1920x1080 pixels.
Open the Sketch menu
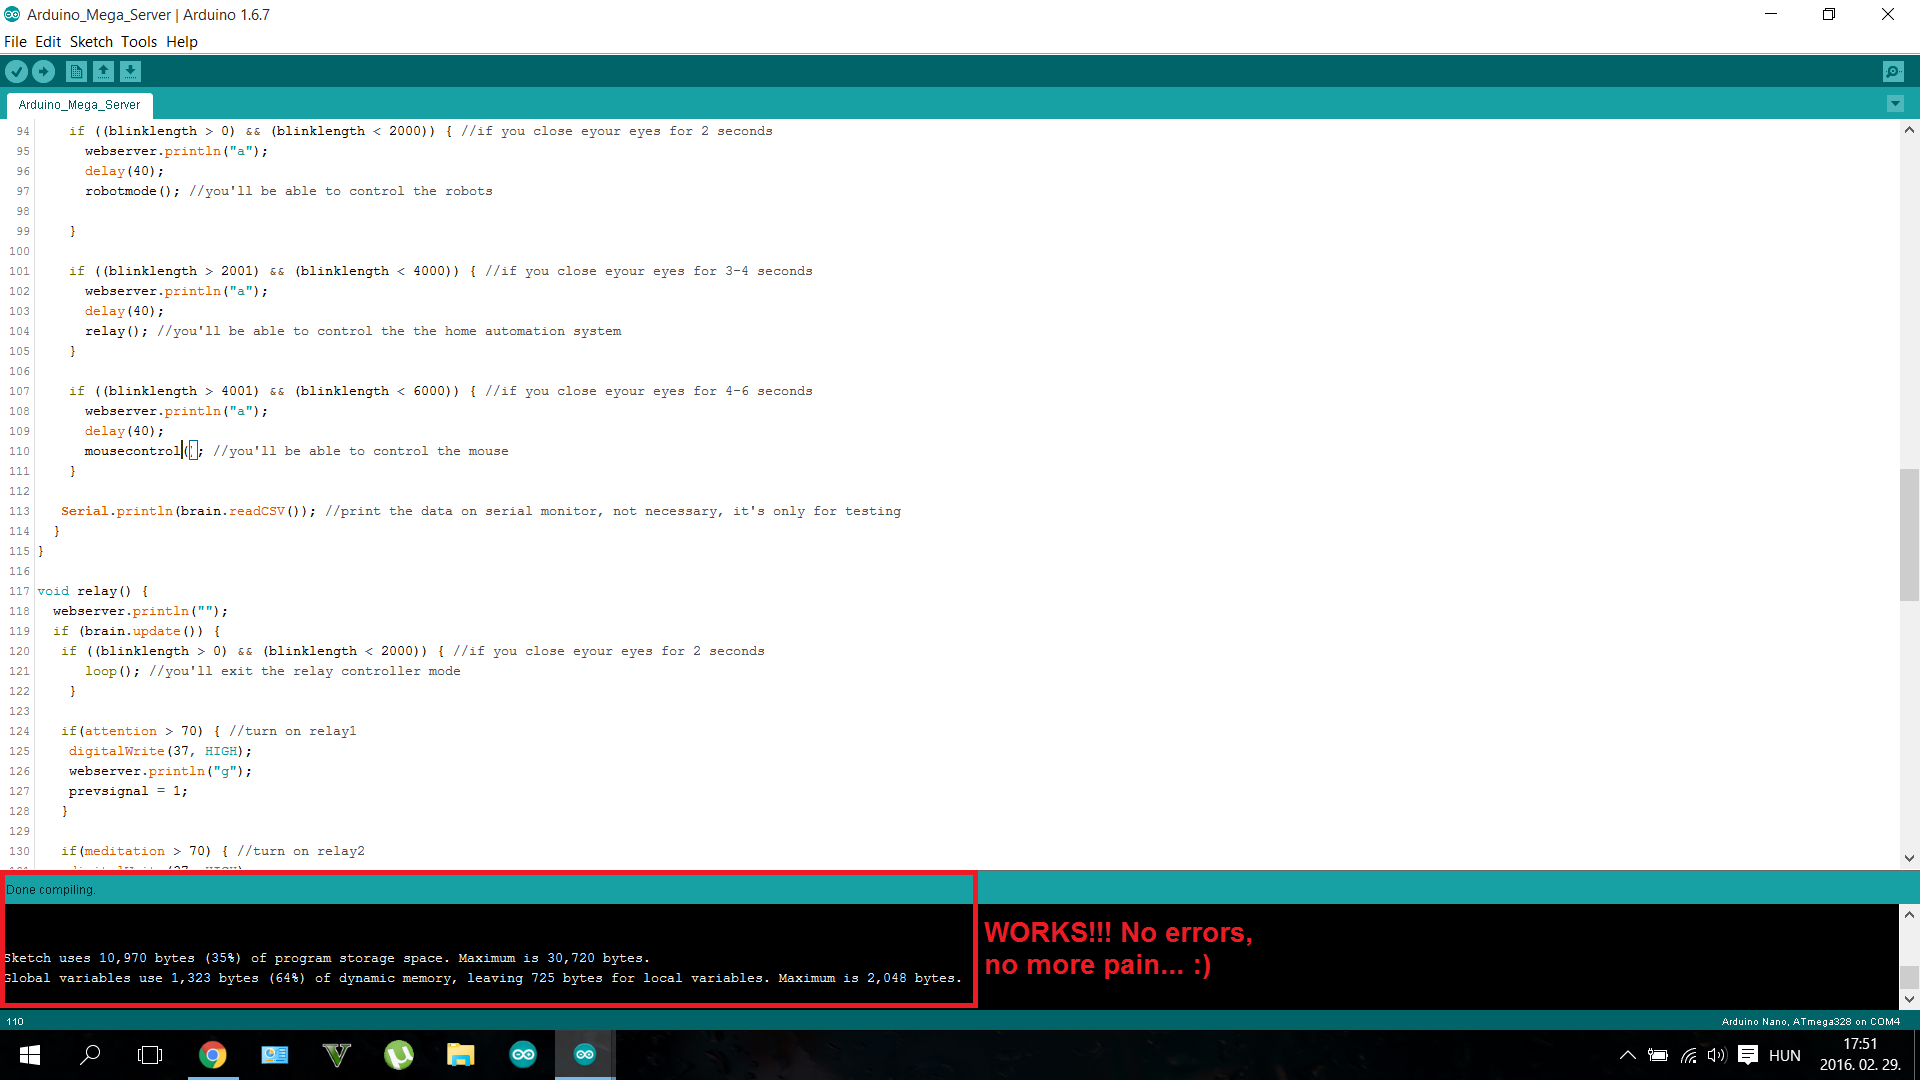pos(91,42)
